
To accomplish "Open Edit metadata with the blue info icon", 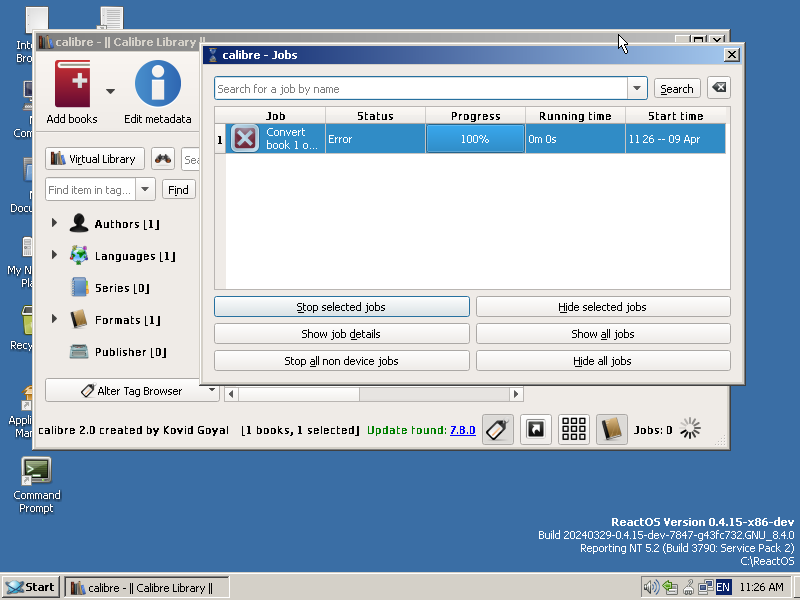I will pyautogui.click(x=157, y=85).
